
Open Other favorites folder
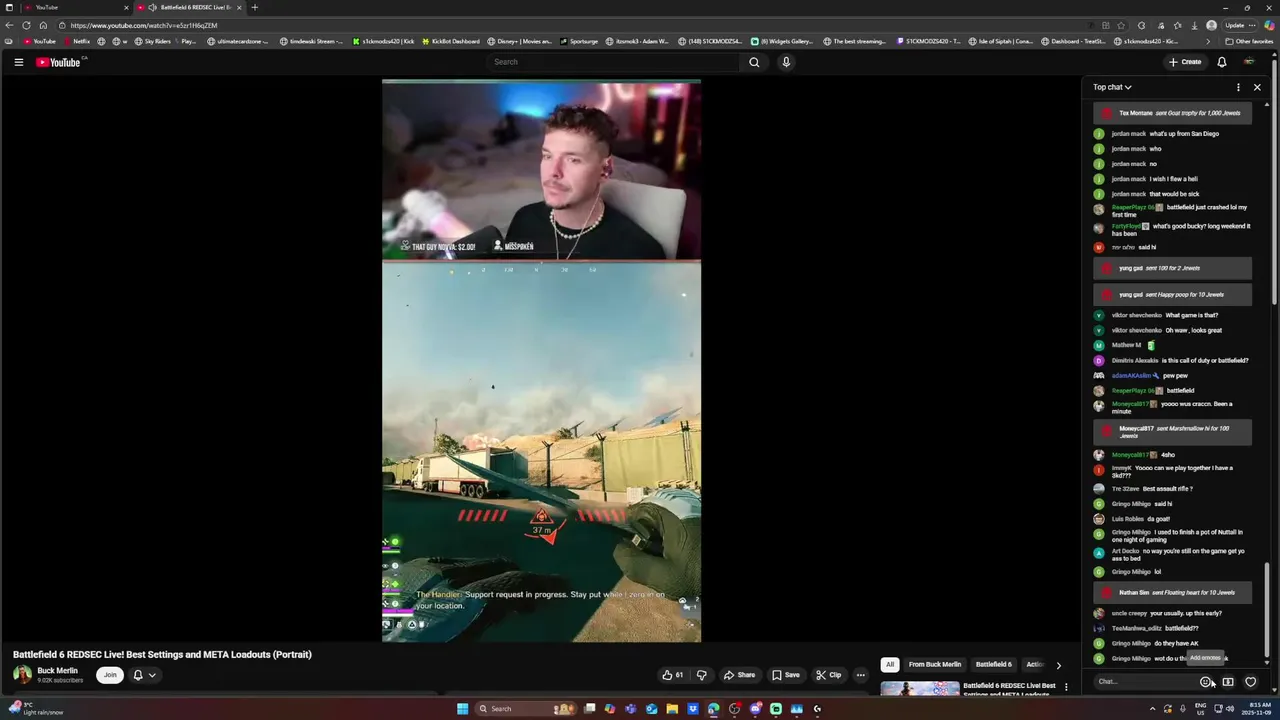1249,41
